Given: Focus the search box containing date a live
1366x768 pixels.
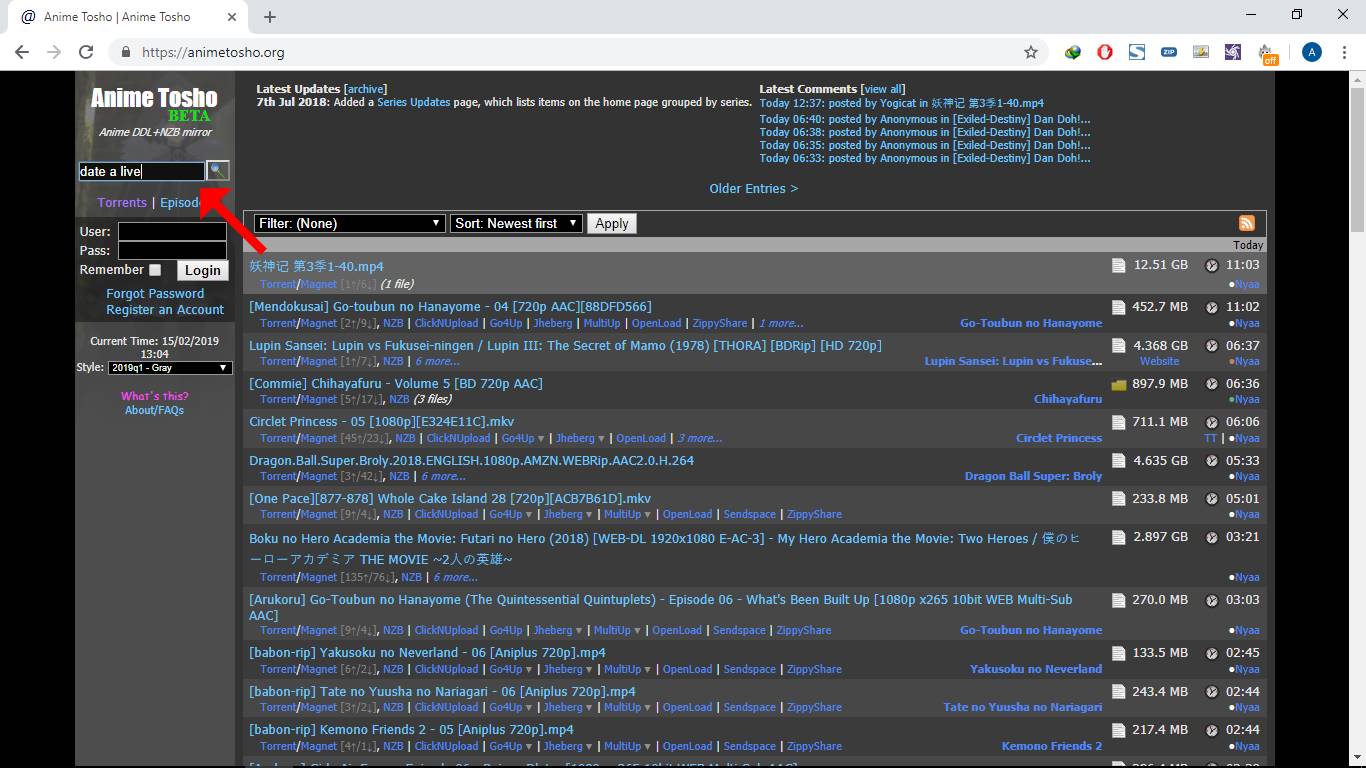Looking at the screenshot, I should coord(142,171).
